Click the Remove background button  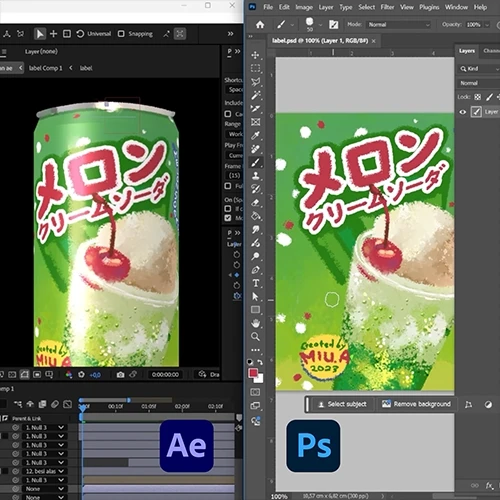coord(416,404)
